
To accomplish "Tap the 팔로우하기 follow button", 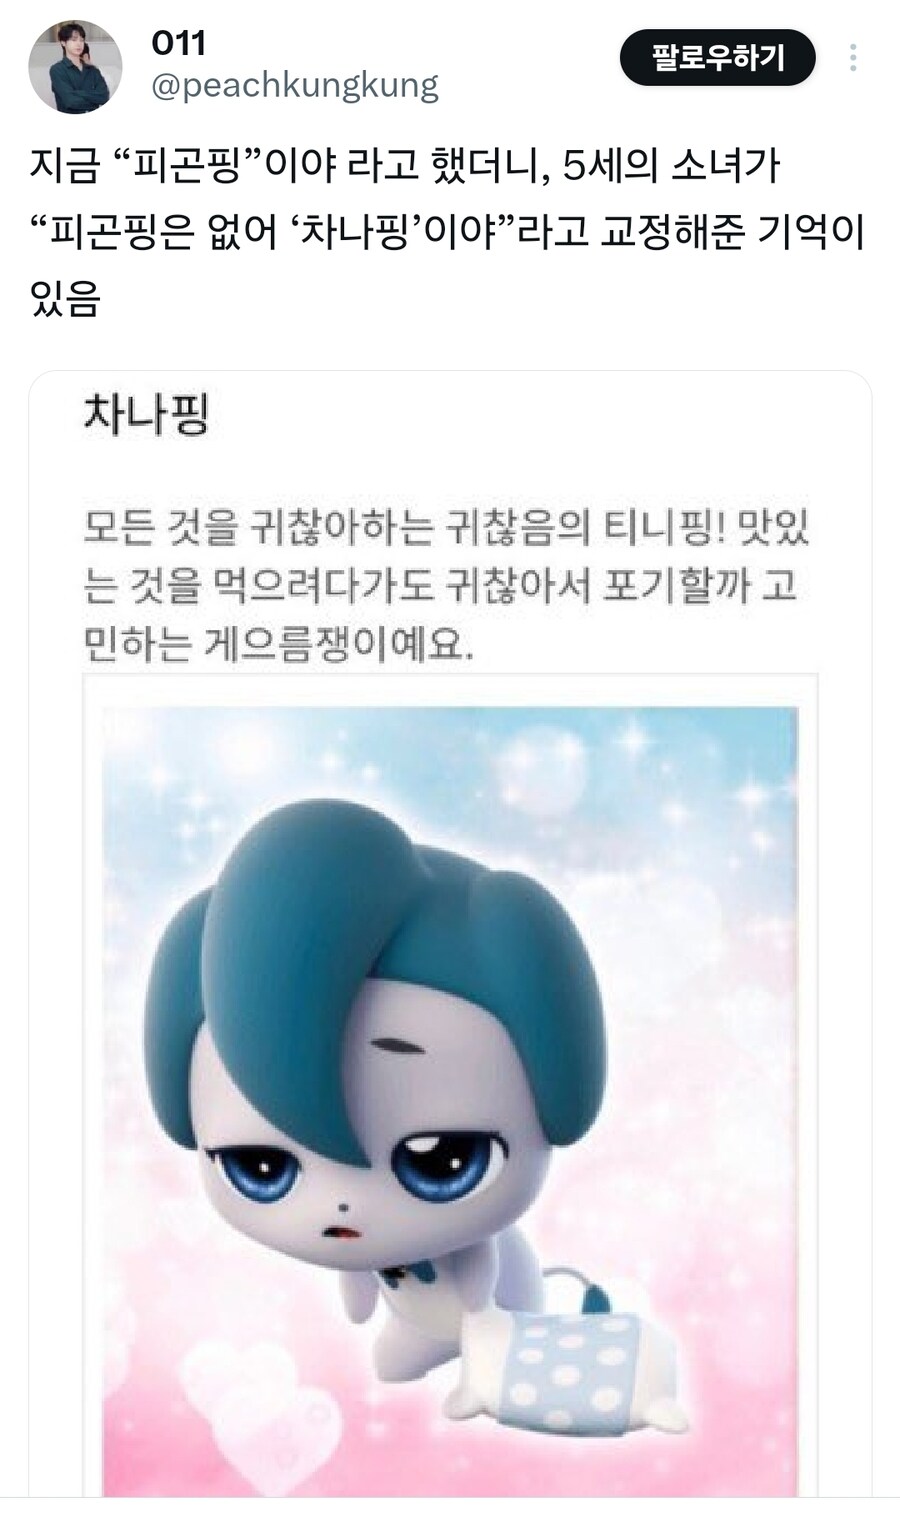I will coord(718,57).
